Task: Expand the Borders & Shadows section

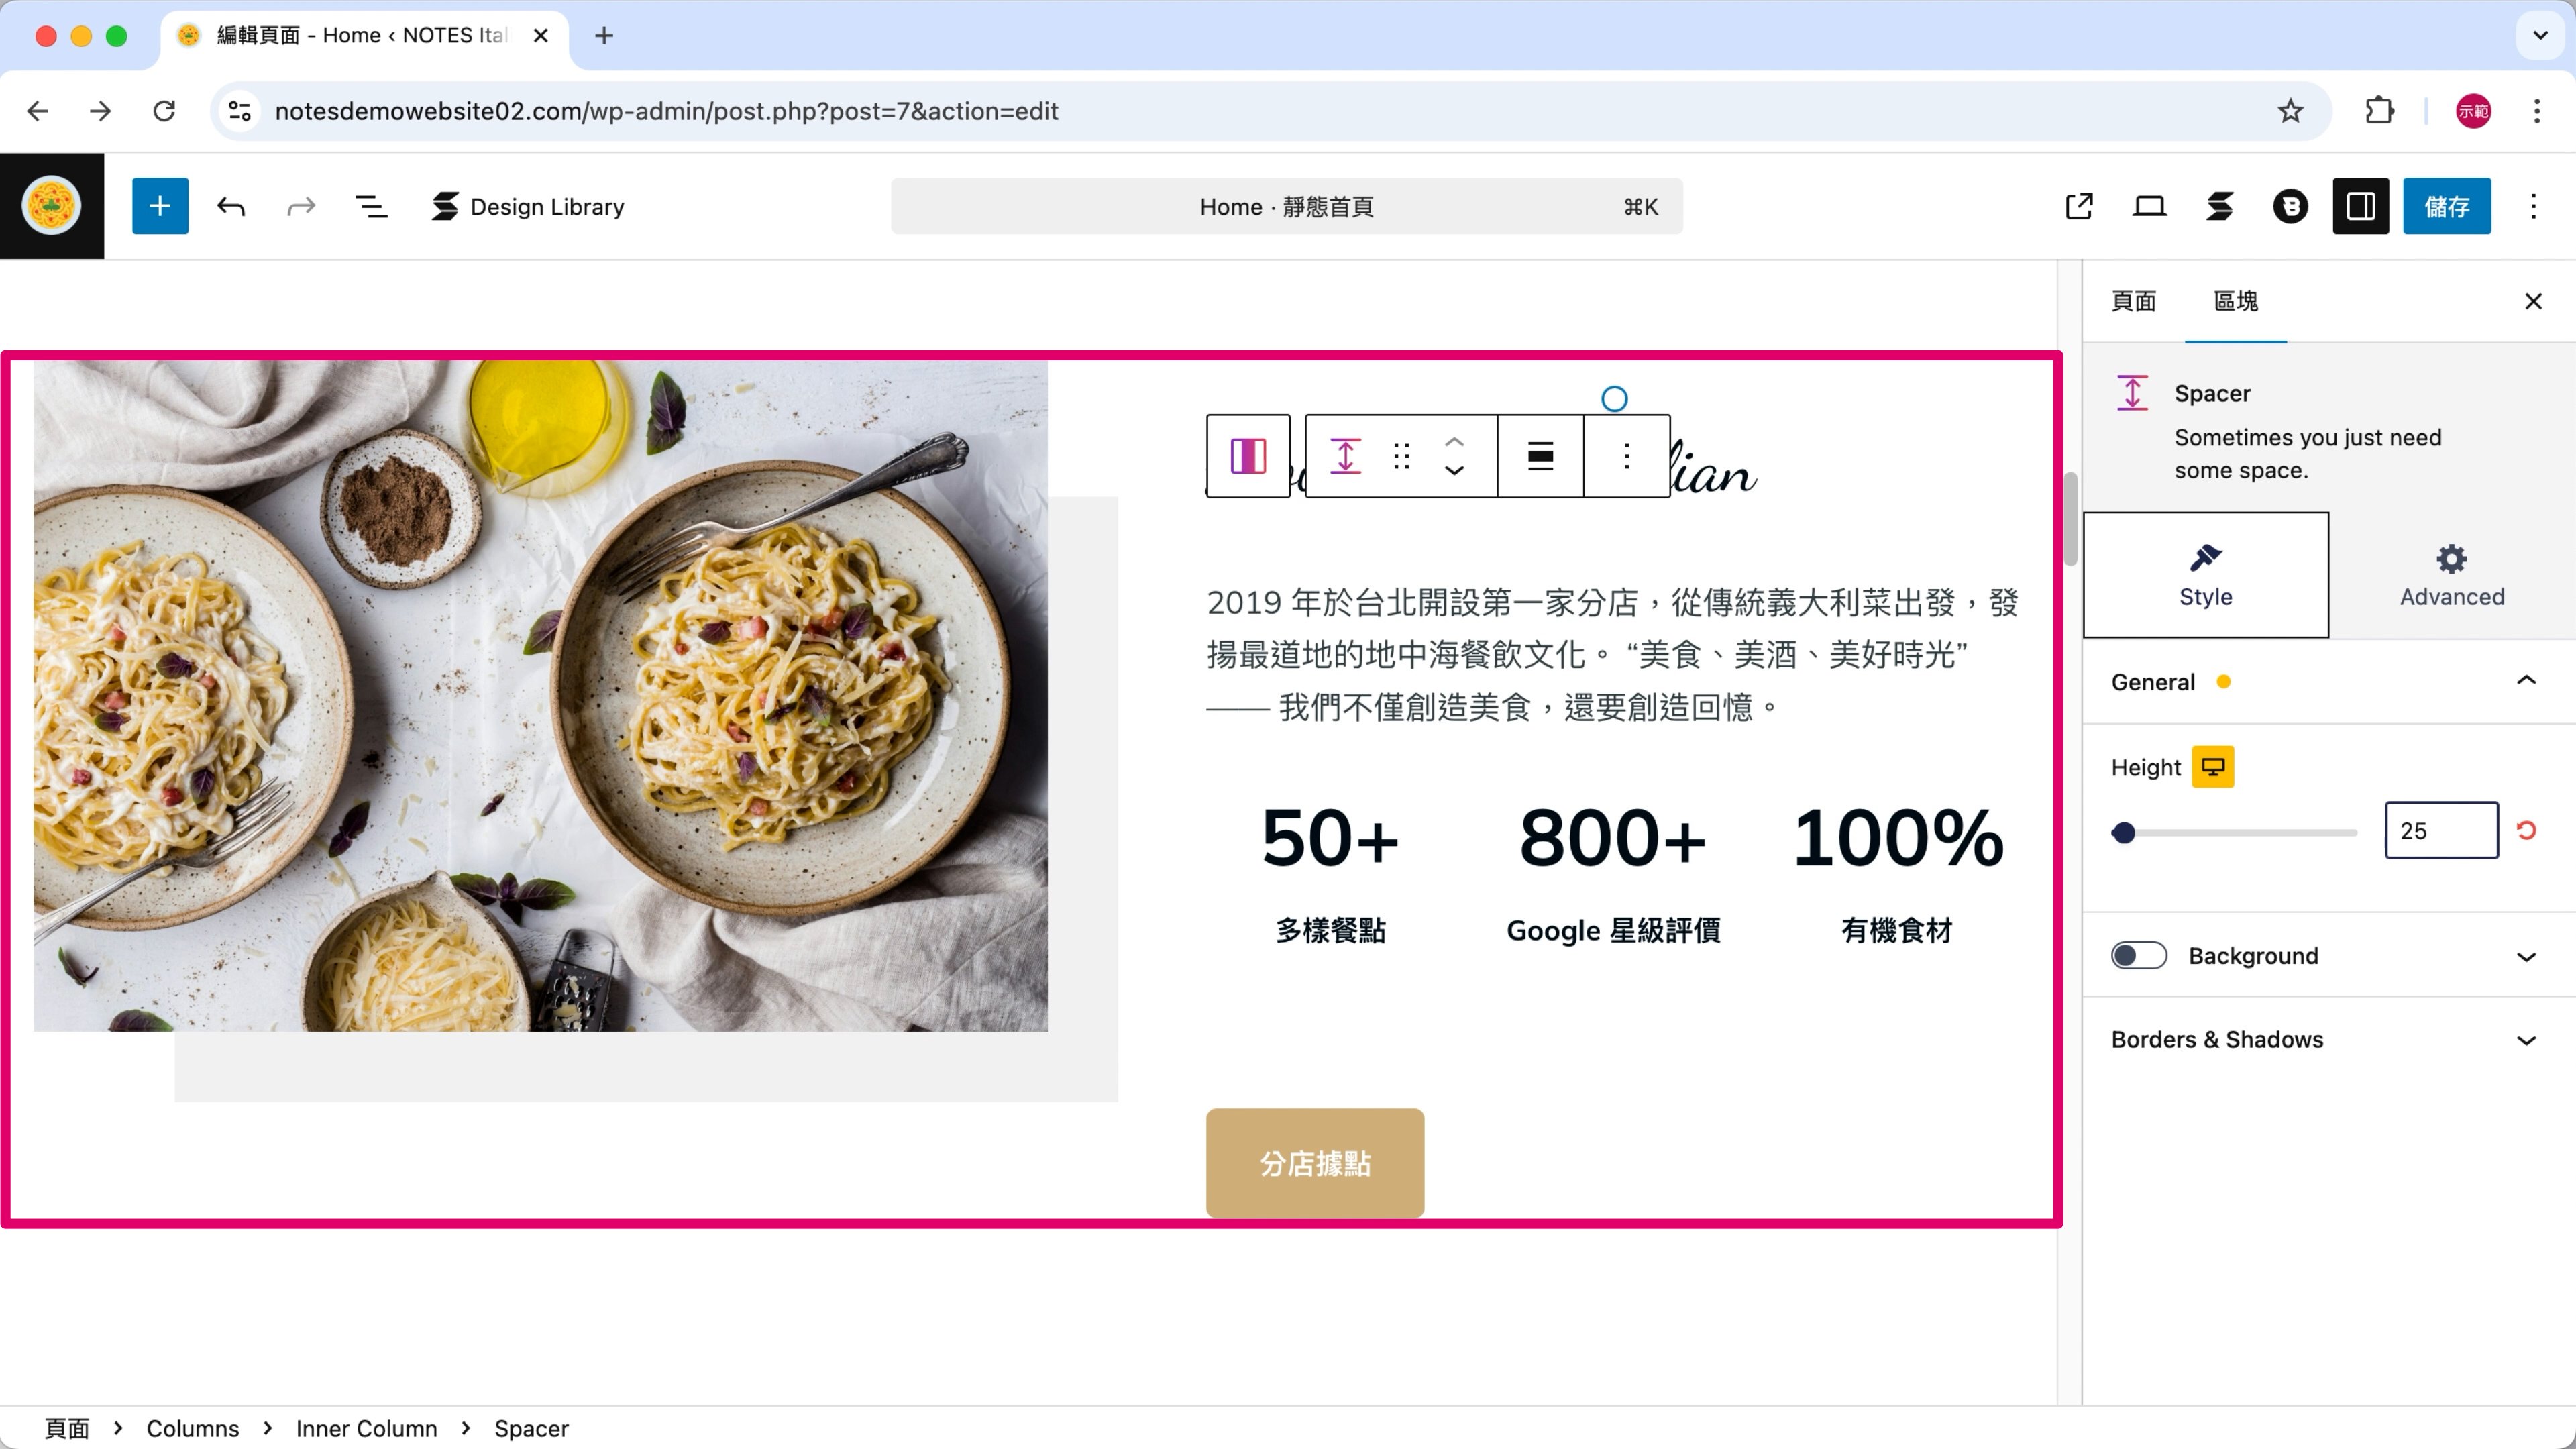Action: coord(2526,1040)
